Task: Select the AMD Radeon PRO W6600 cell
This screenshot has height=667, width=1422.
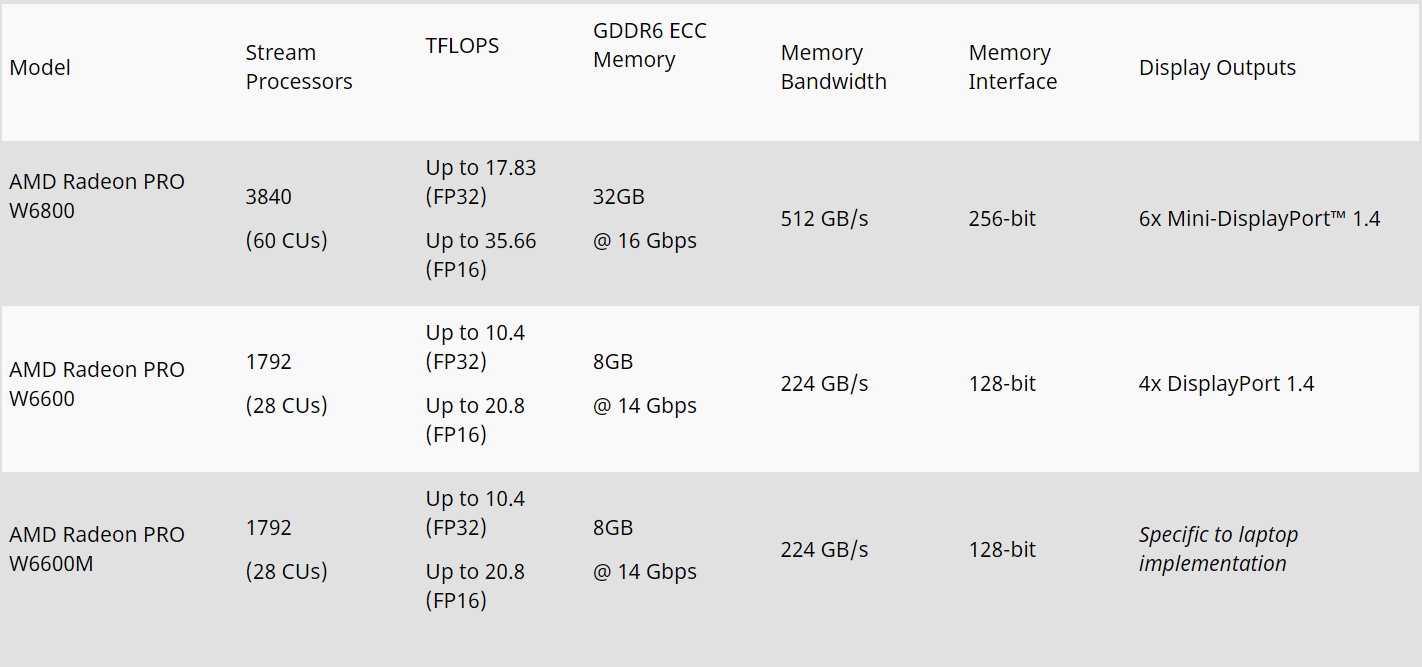Action: click(97, 384)
